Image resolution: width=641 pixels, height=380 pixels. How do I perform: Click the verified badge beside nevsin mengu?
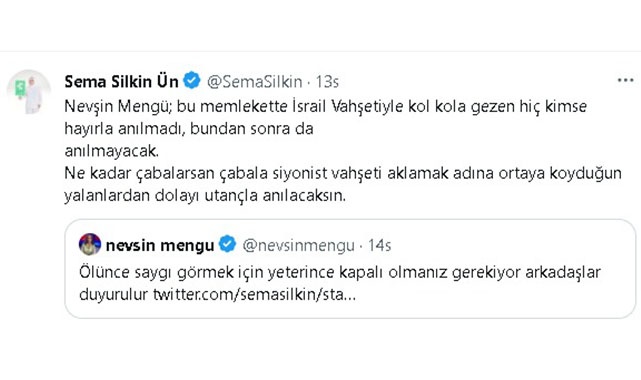coord(227,244)
